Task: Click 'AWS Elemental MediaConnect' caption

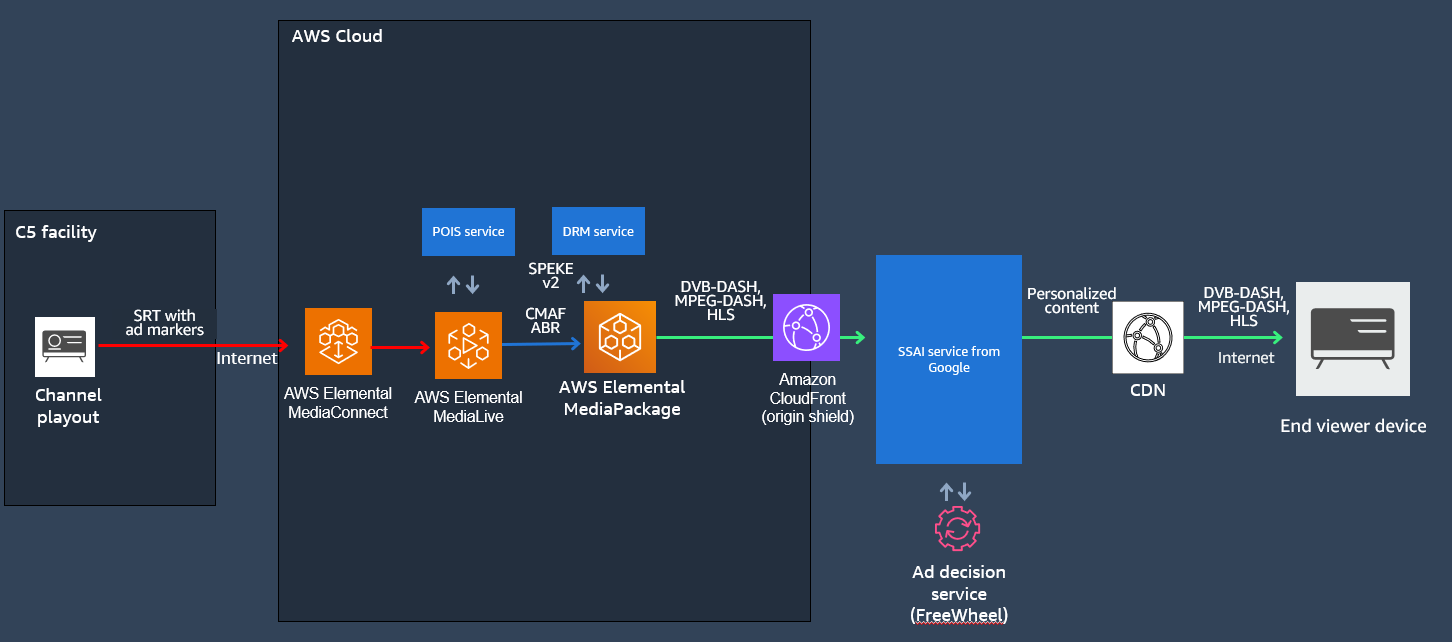Action: point(338,403)
